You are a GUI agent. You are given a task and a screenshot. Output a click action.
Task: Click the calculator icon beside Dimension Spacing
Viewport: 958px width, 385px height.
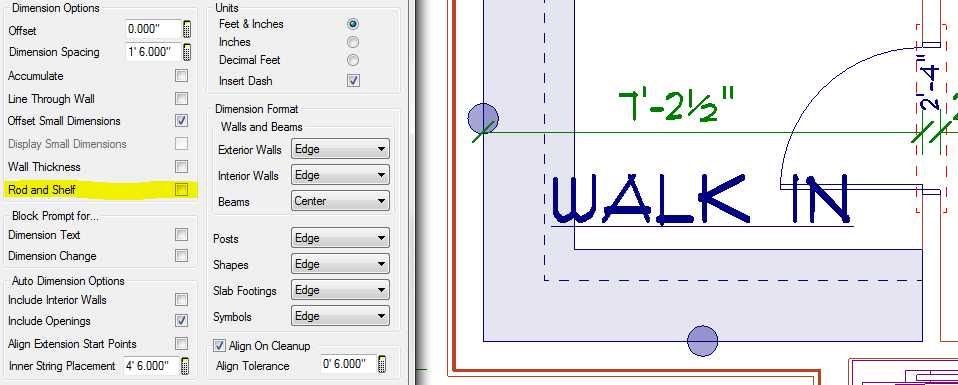click(x=187, y=52)
